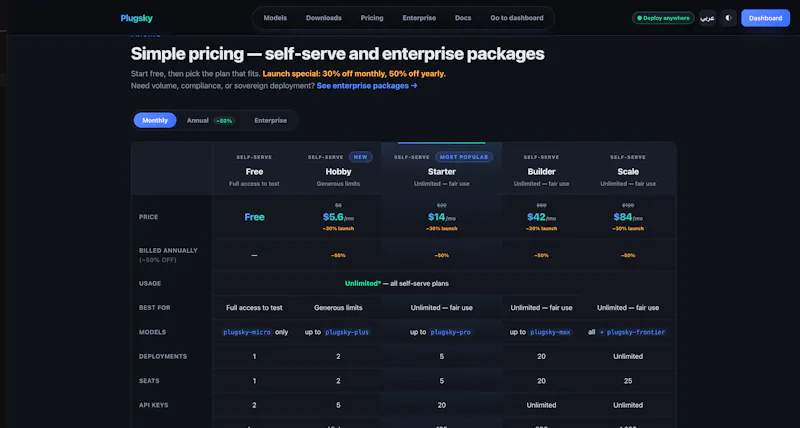Screen dimensions: 800x428
Task: Click the BILLED ANNUALLY row label
Action: pos(168,250)
